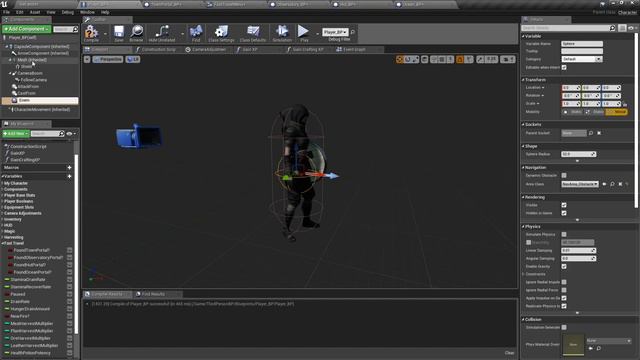Open the Asset menu
The width and height of the screenshot is (640, 360).
pyautogui.click(x=35, y=12)
